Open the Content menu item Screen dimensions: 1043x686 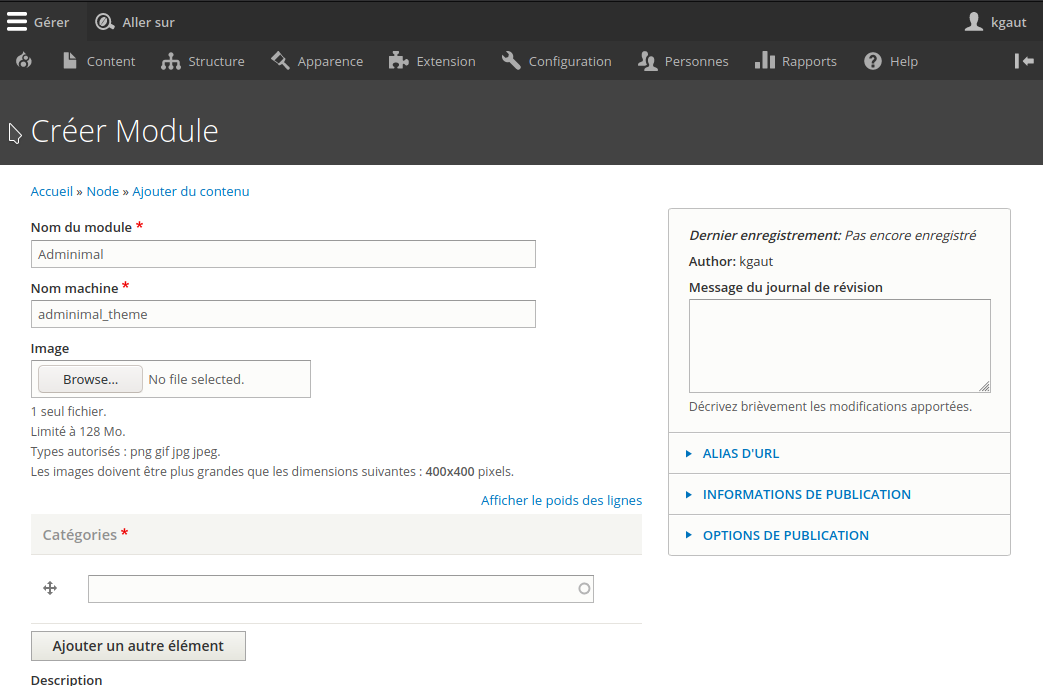pos(98,61)
